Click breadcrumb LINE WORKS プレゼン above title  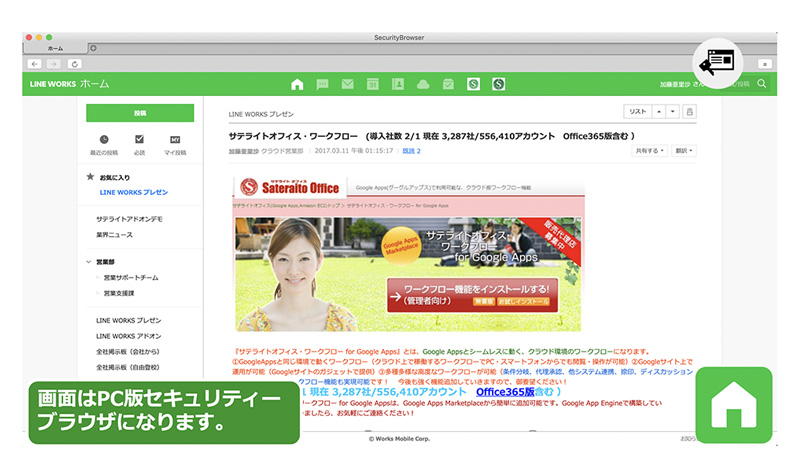click(x=261, y=114)
